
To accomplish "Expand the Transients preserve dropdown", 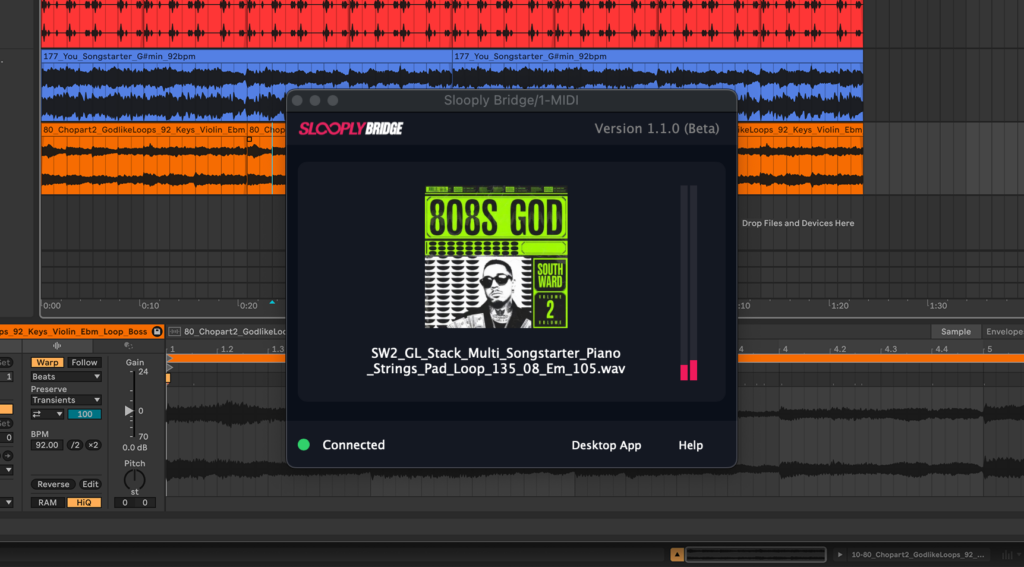I will click(66, 400).
